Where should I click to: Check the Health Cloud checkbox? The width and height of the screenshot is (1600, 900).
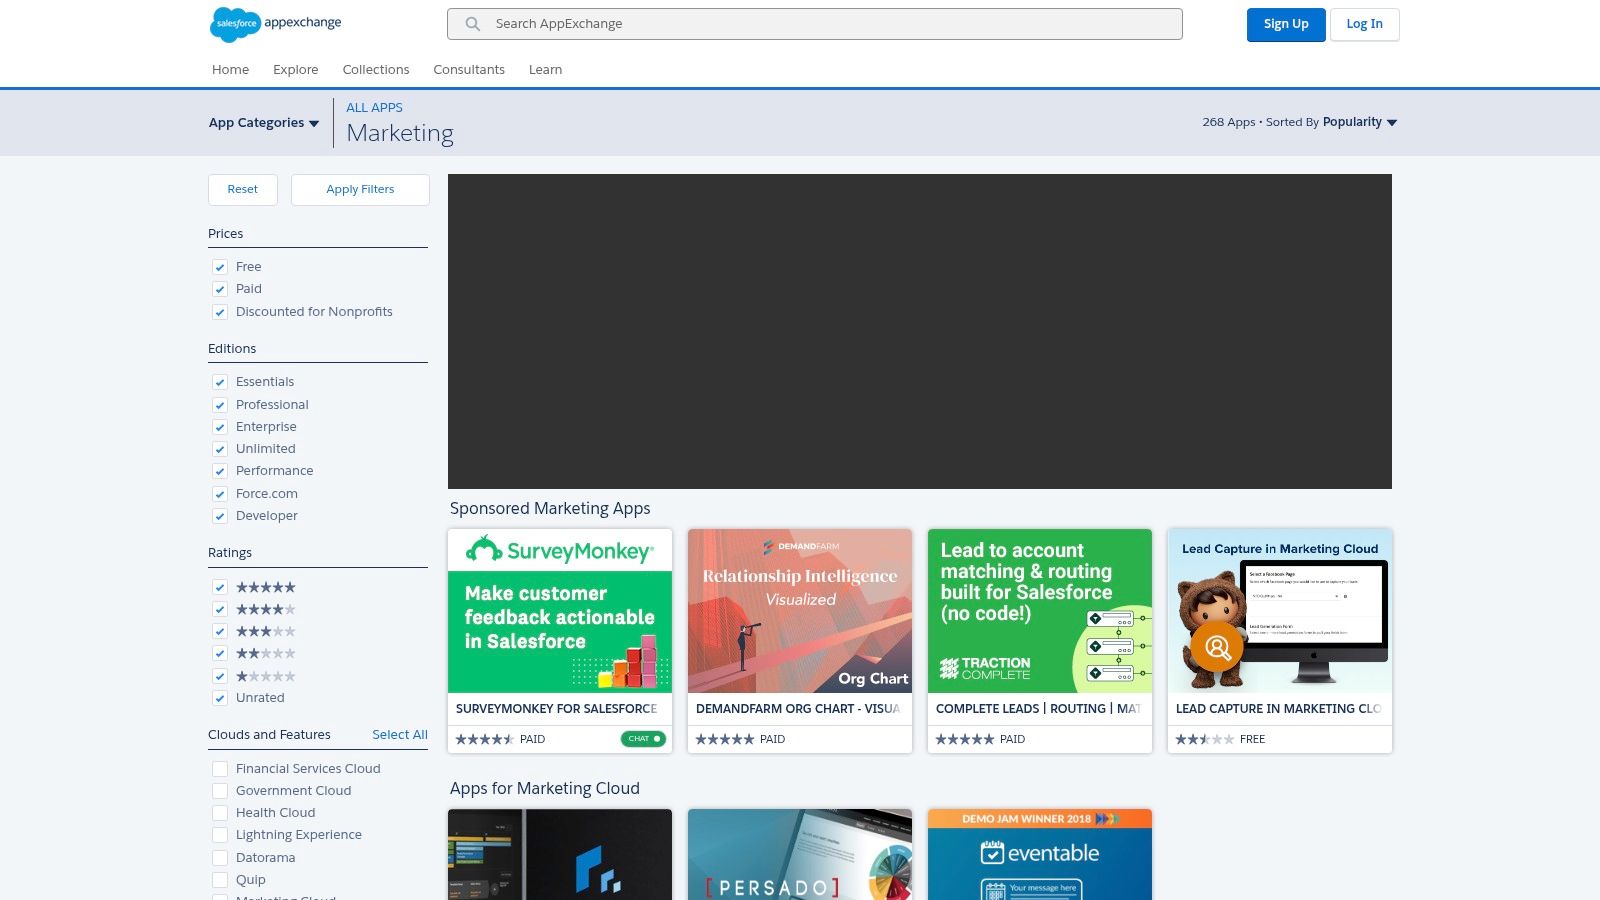(220, 813)
